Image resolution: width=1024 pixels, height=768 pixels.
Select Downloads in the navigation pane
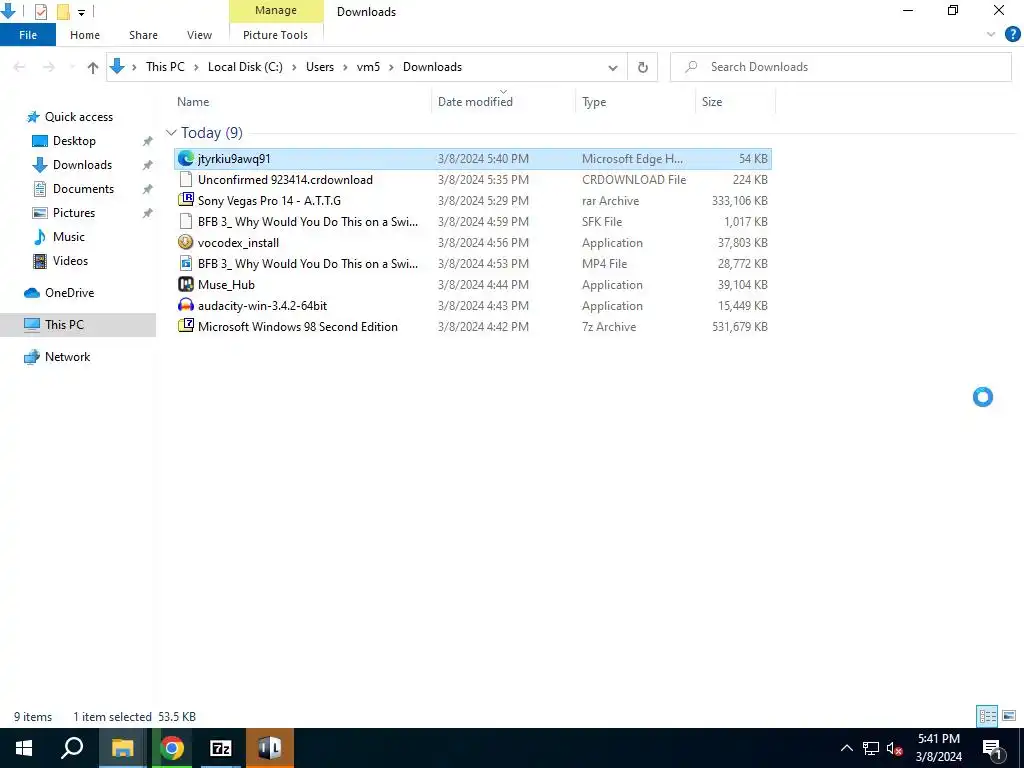pyautogui.click(x=82, y=165)
